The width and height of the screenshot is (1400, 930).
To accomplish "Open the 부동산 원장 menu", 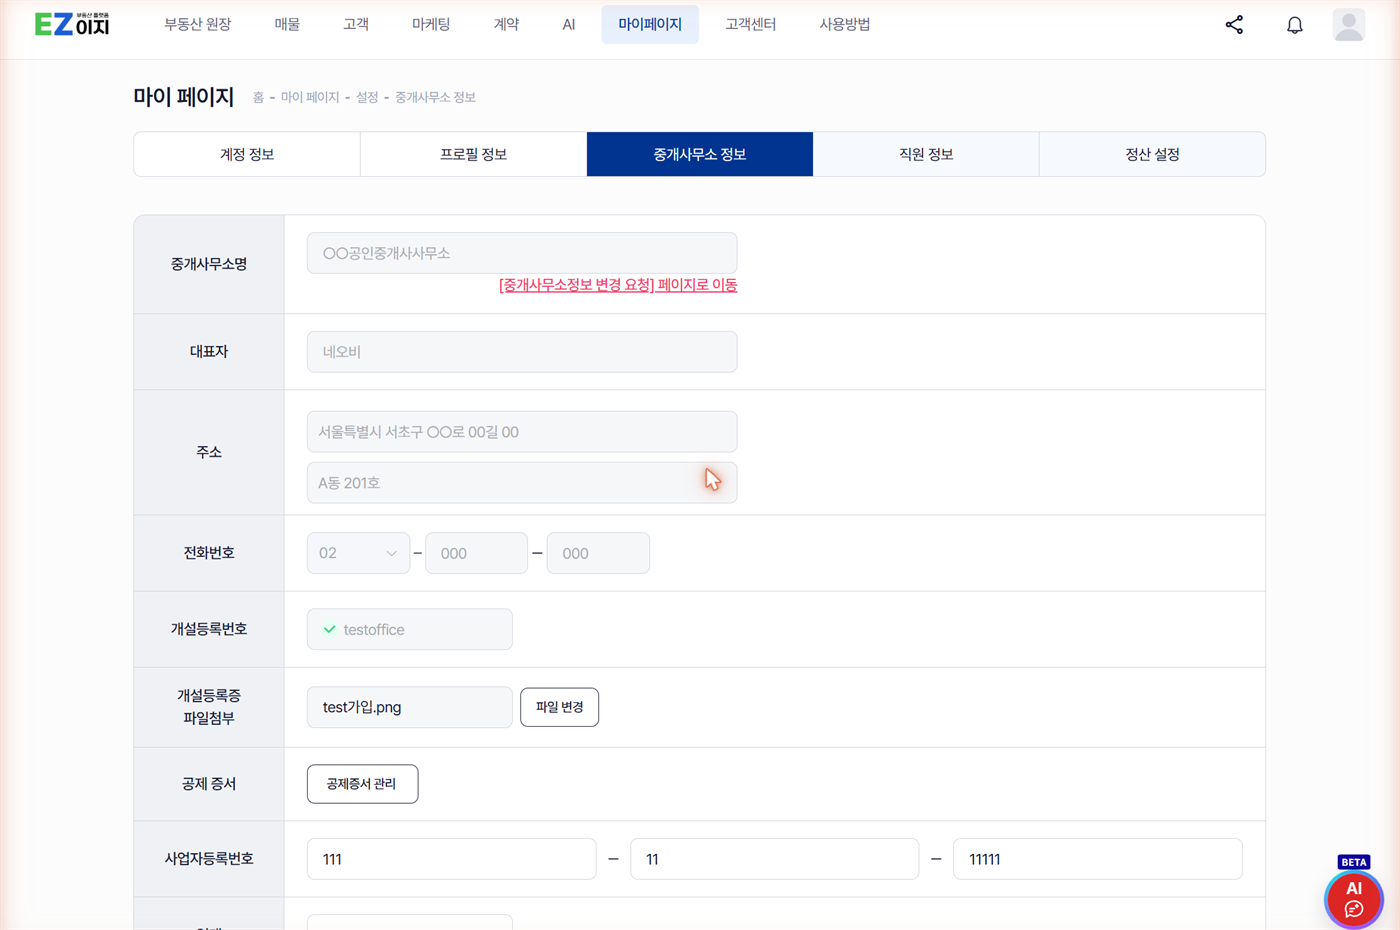I will [x=197, y=24].
